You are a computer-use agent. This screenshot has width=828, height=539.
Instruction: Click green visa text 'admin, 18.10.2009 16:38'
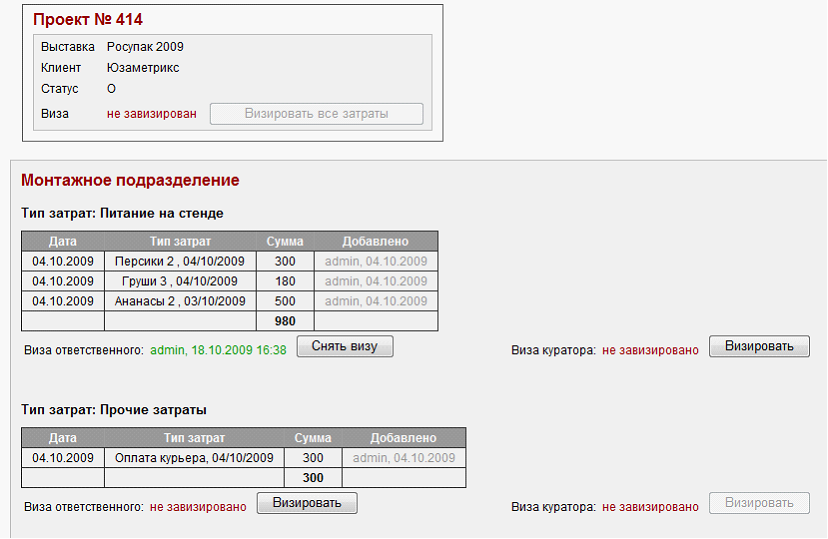218,350
